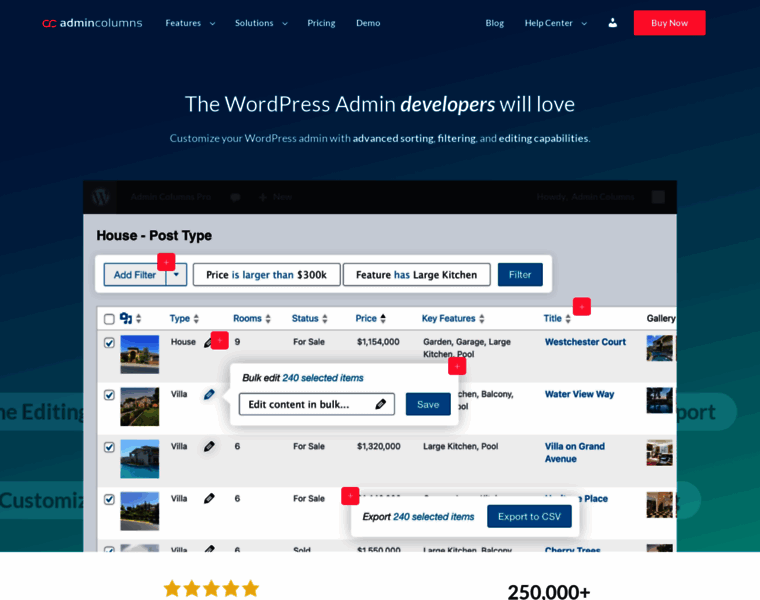
Task: Open the Pricing page
Action: 321,23
